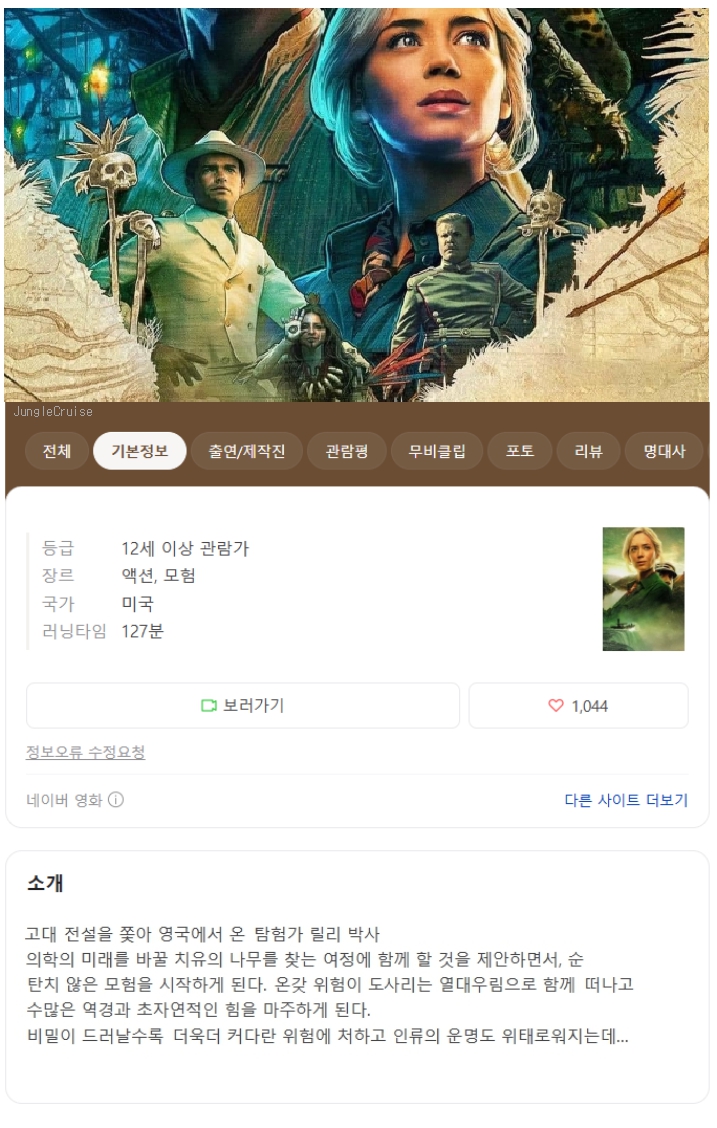Open the 포토 tab

(x=519, y=451)
